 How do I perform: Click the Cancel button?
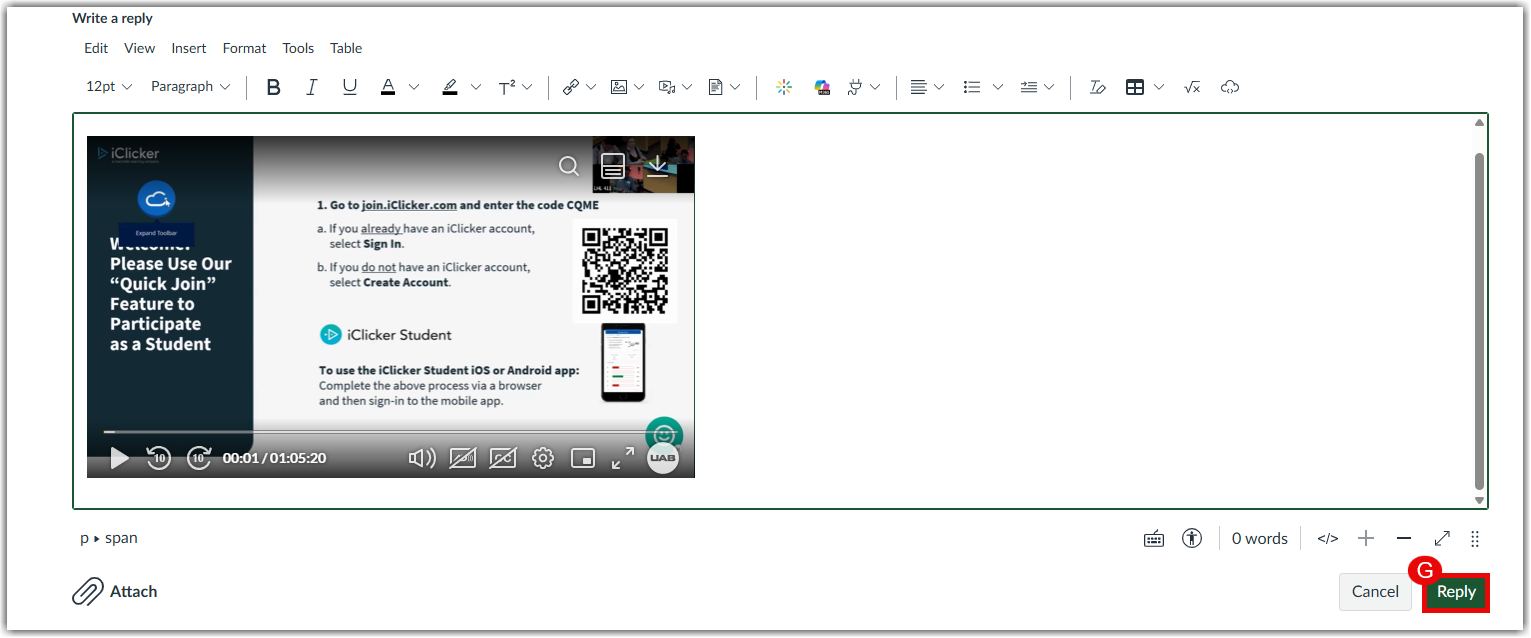(1375, 592)
